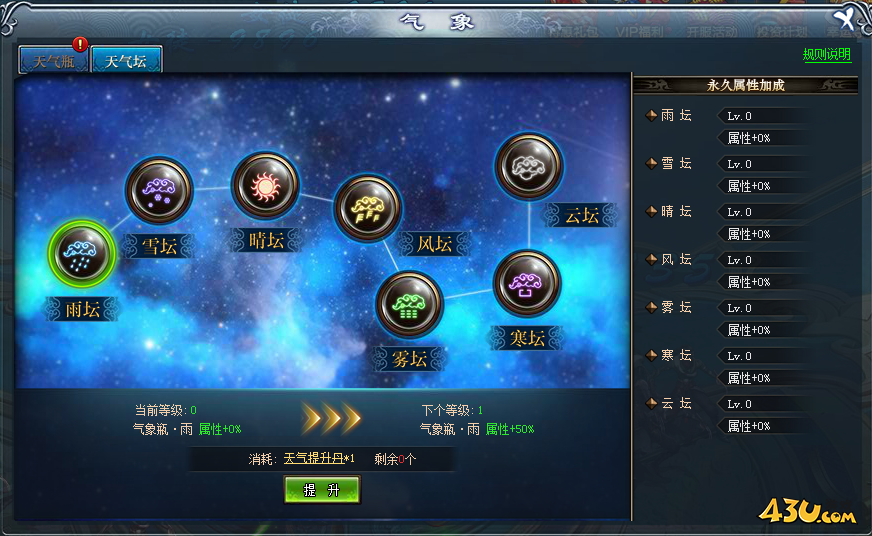Select the 晴坛 sun altar icon
Viewport: 872px width, 536px height.
point(265,186)
